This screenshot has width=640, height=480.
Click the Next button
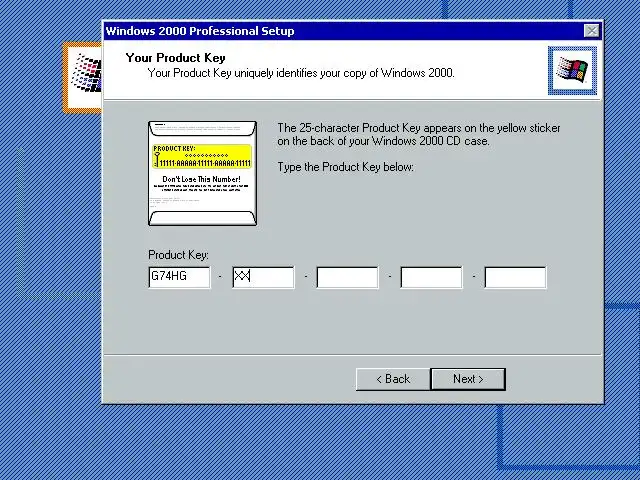click(468, 379)
